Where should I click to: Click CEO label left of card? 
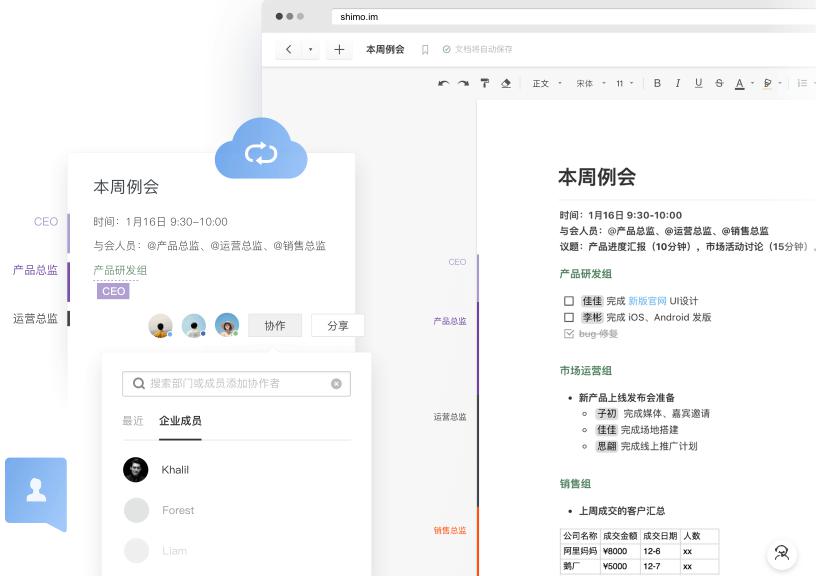tap(46, 222)
